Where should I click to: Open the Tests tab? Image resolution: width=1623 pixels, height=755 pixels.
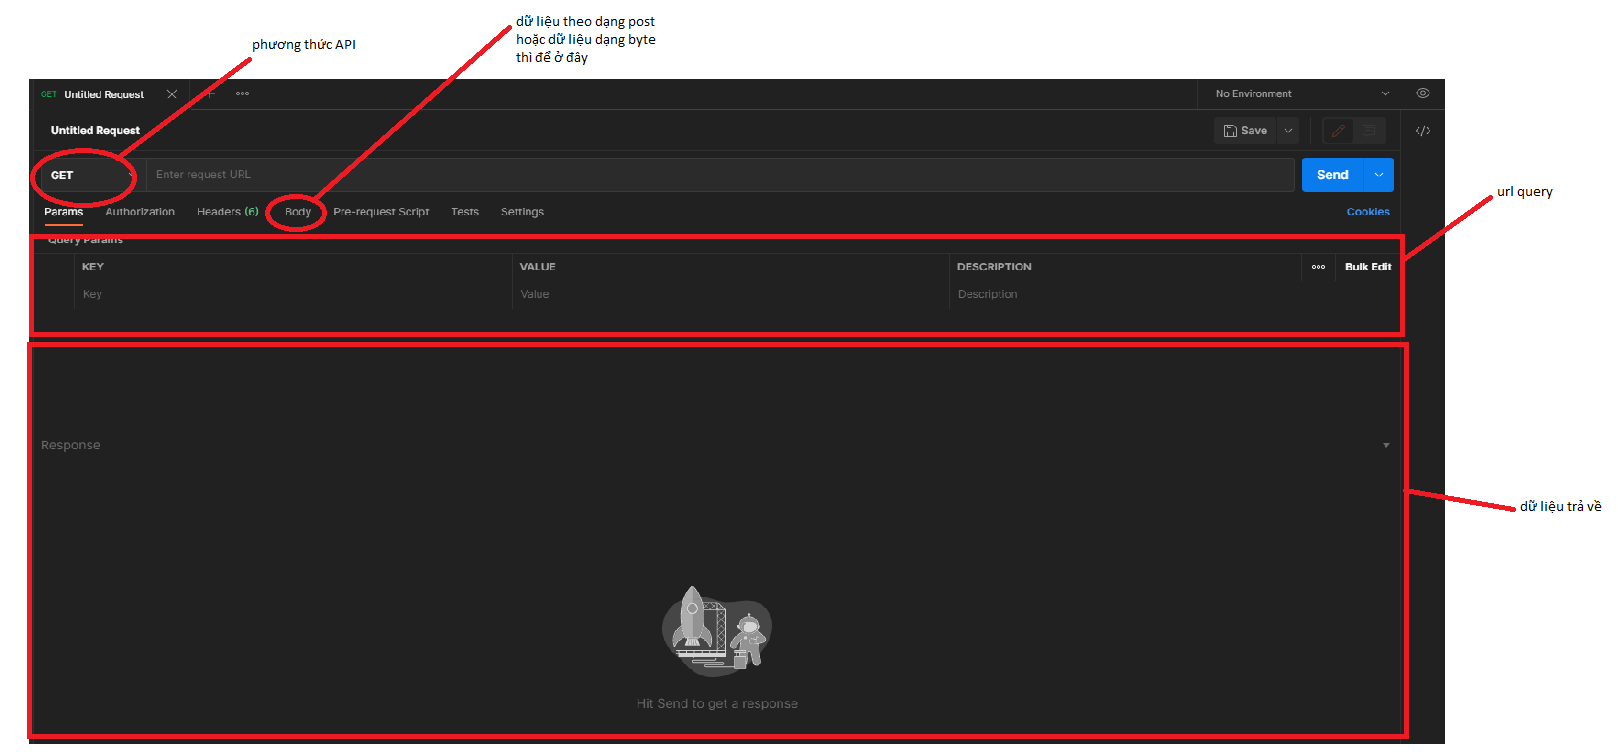(465, 212)
